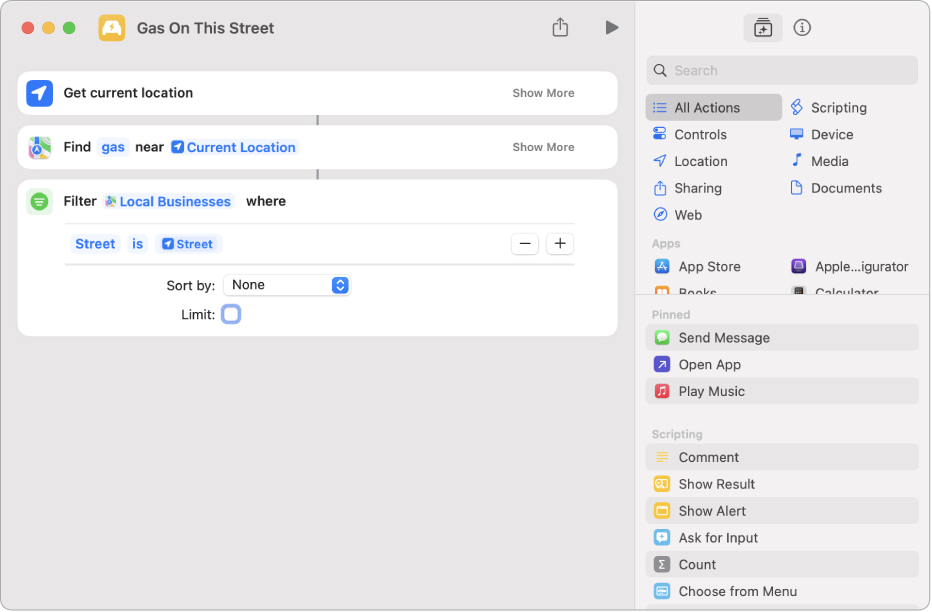Change the Street property in filter

pos(95,244)
